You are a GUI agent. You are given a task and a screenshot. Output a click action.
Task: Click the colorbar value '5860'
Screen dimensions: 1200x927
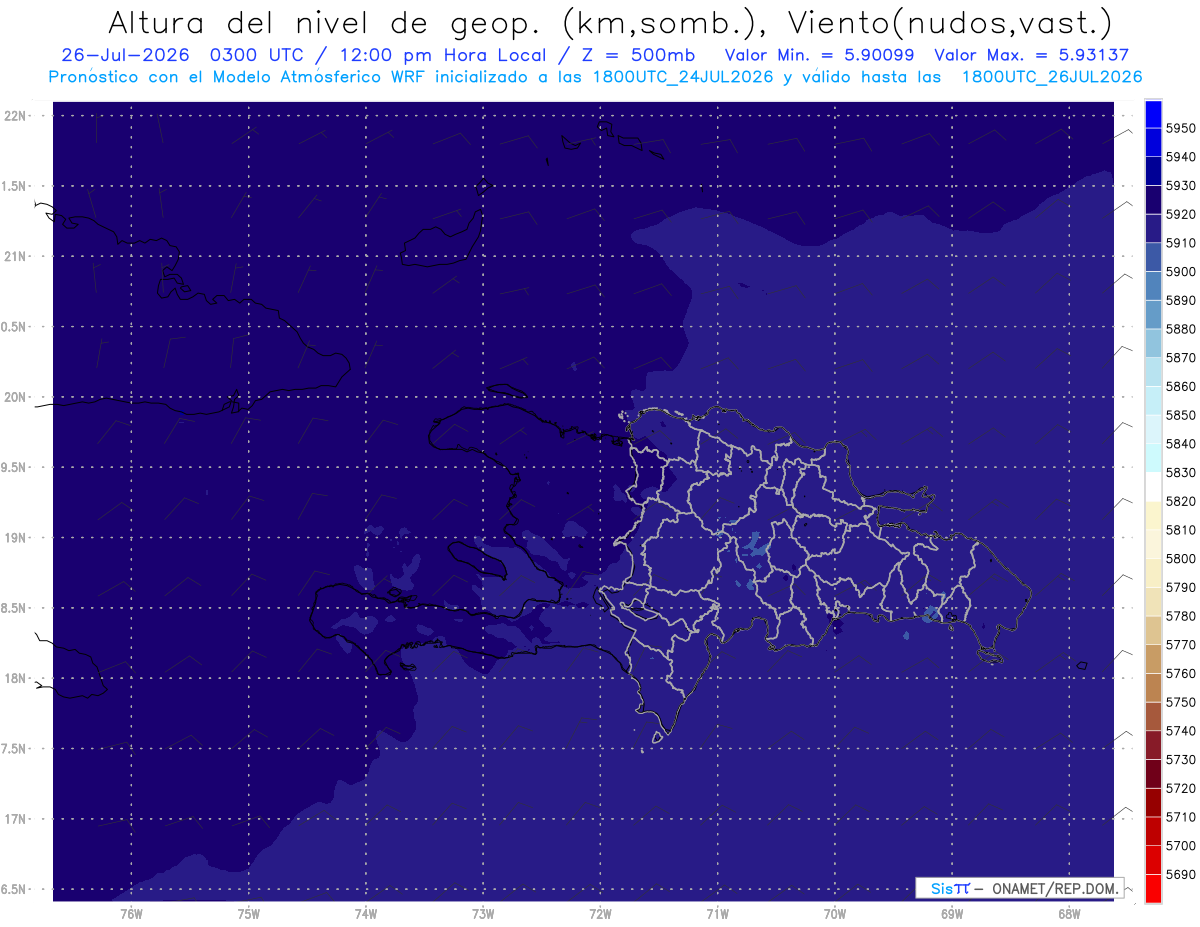click(1181, 386)
